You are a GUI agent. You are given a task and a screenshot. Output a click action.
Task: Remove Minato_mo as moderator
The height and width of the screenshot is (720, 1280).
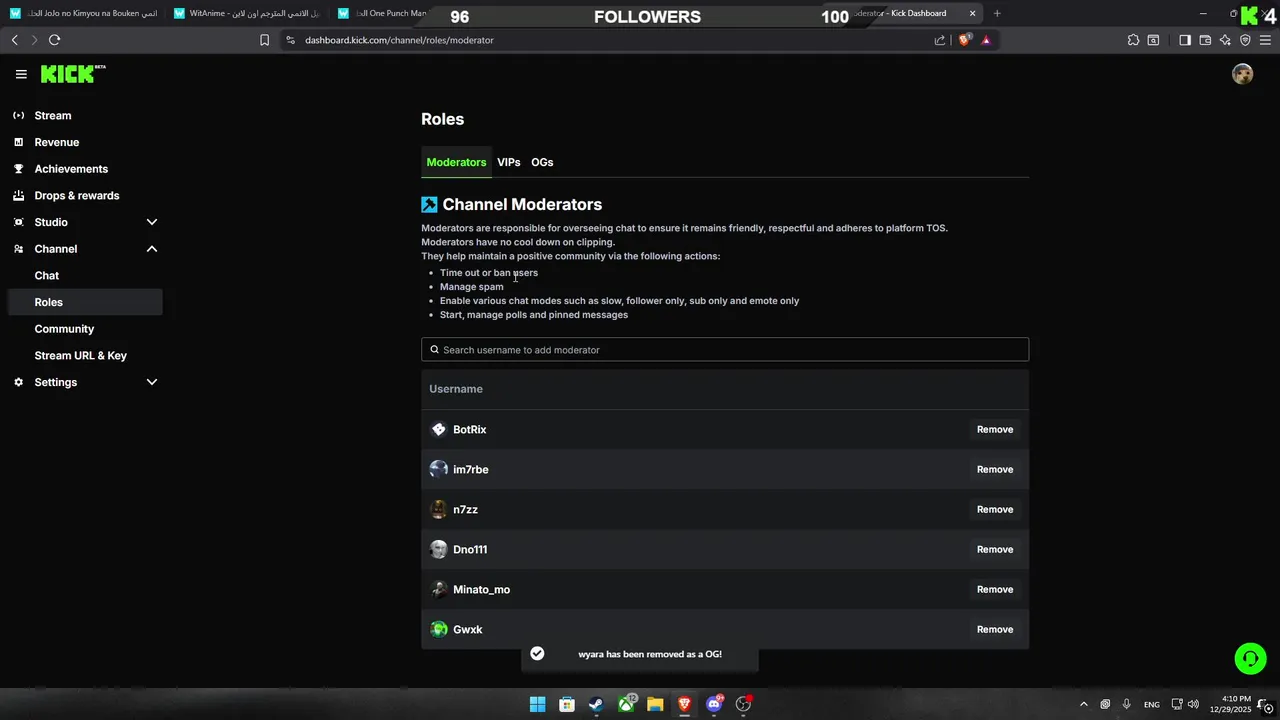[x=995, y=589]
